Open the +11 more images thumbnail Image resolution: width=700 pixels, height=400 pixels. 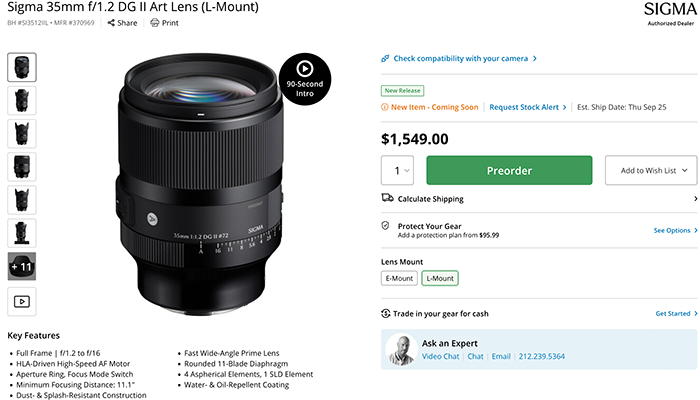point(22,266)
